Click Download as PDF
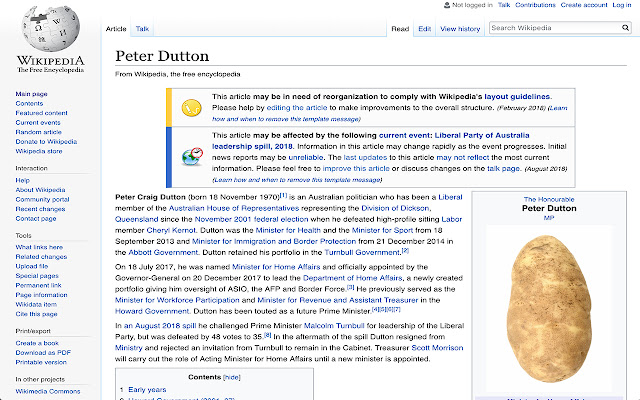The height and width of the screenshot is (400, 640). 43,353
